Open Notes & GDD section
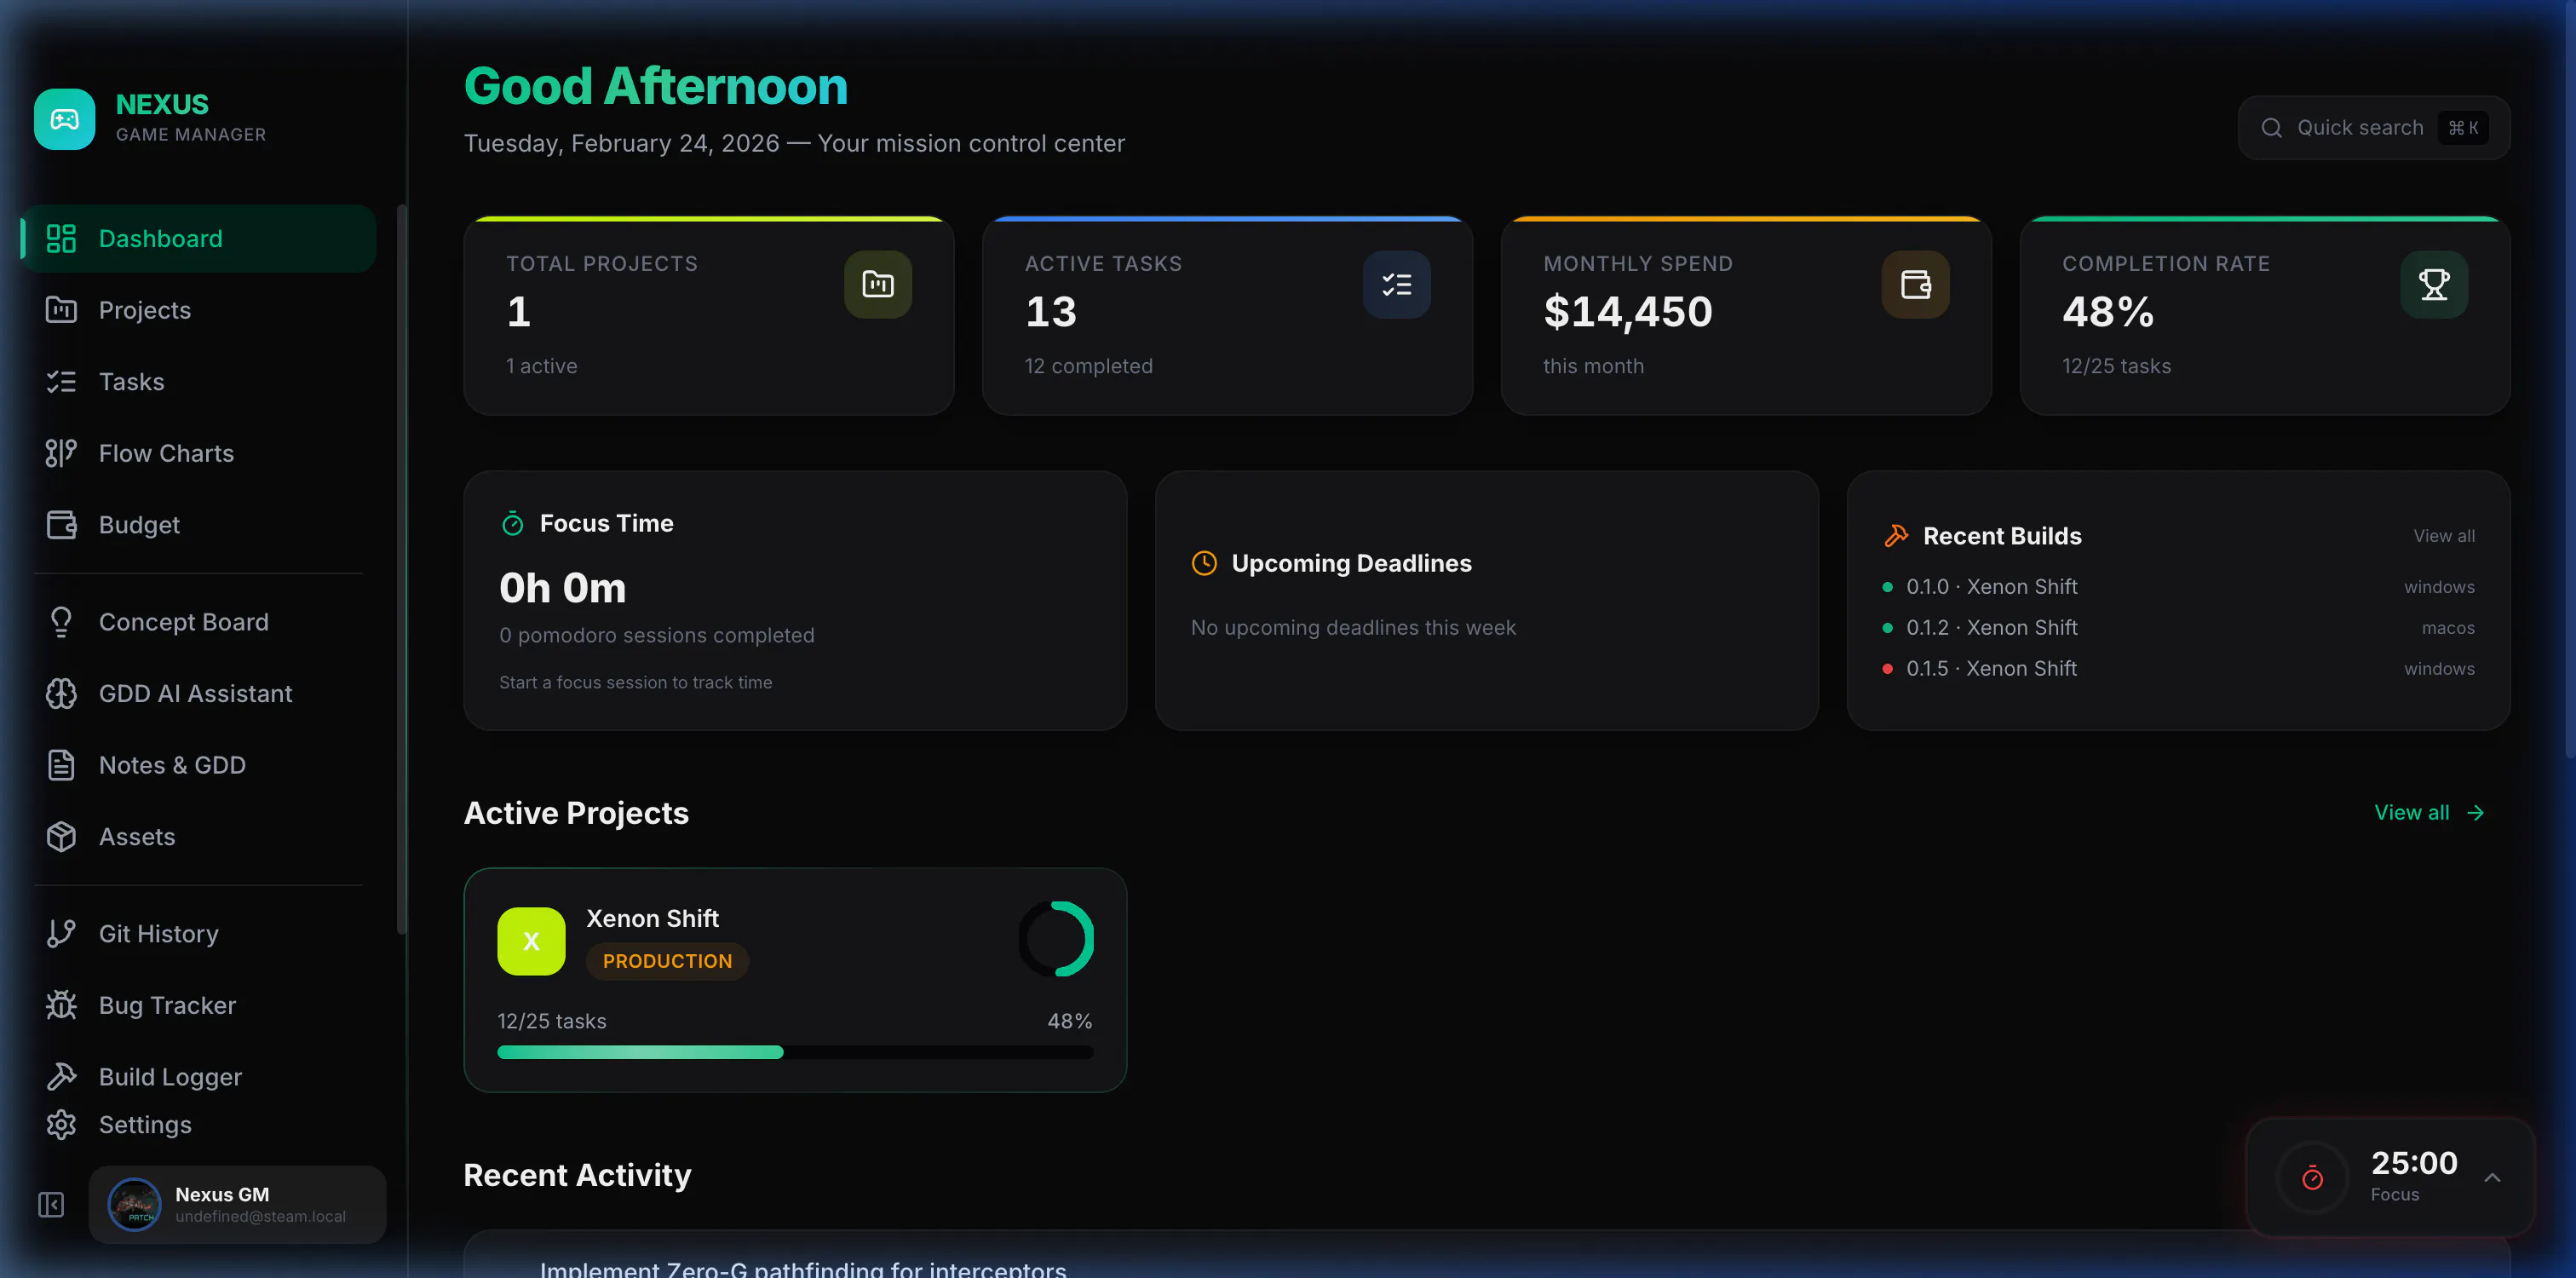The height and width of the screenshot is (1278, 2576). click(x=198, y=765)
